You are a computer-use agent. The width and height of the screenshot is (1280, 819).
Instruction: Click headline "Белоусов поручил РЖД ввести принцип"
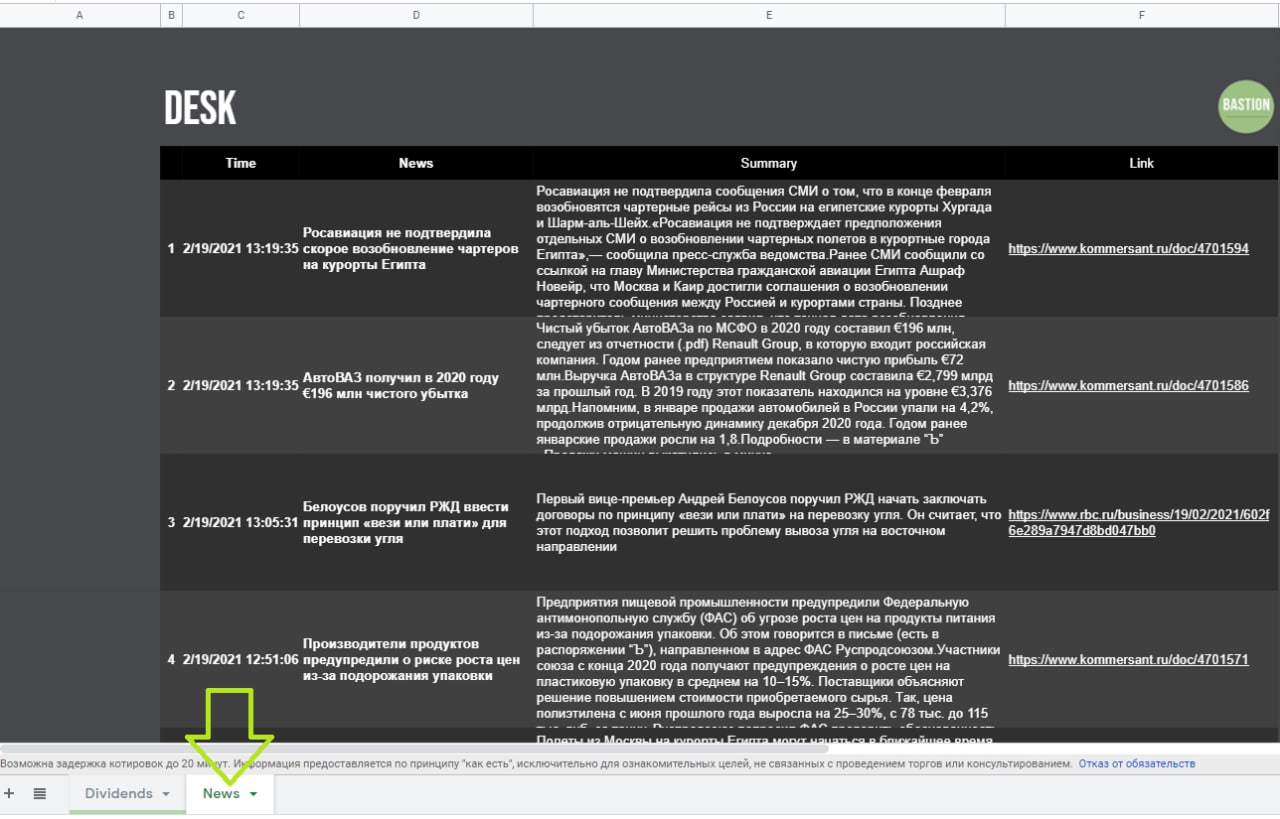click(416, 522)
